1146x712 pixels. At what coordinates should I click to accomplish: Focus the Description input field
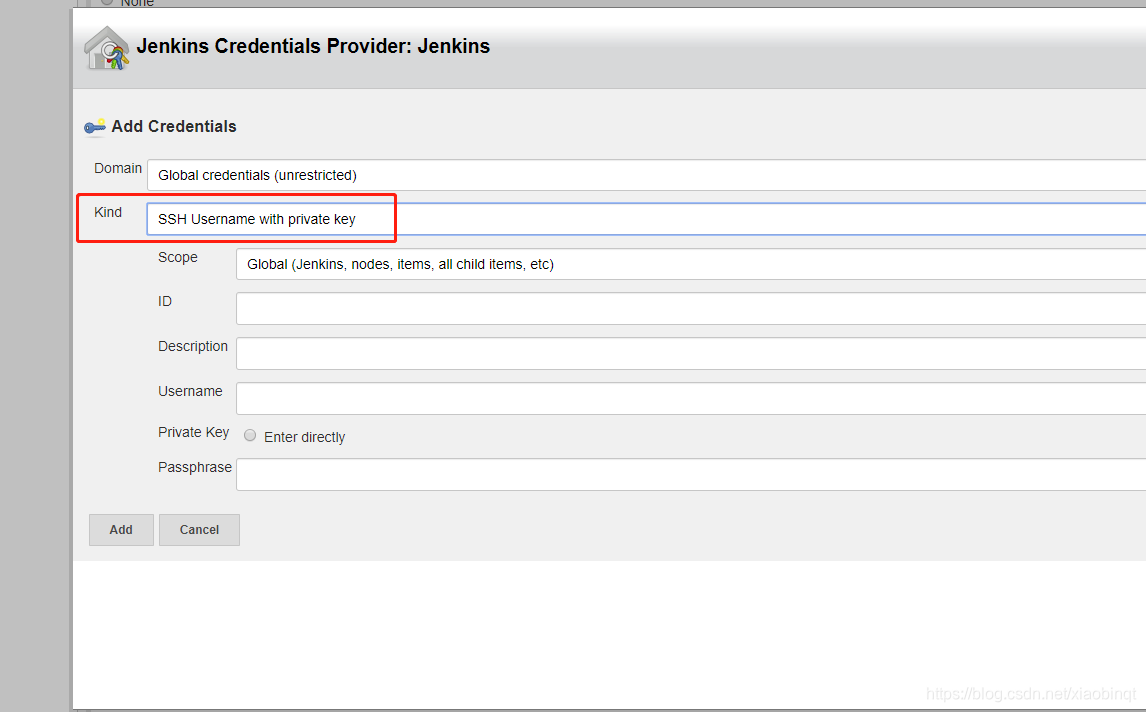pos(691,354)
